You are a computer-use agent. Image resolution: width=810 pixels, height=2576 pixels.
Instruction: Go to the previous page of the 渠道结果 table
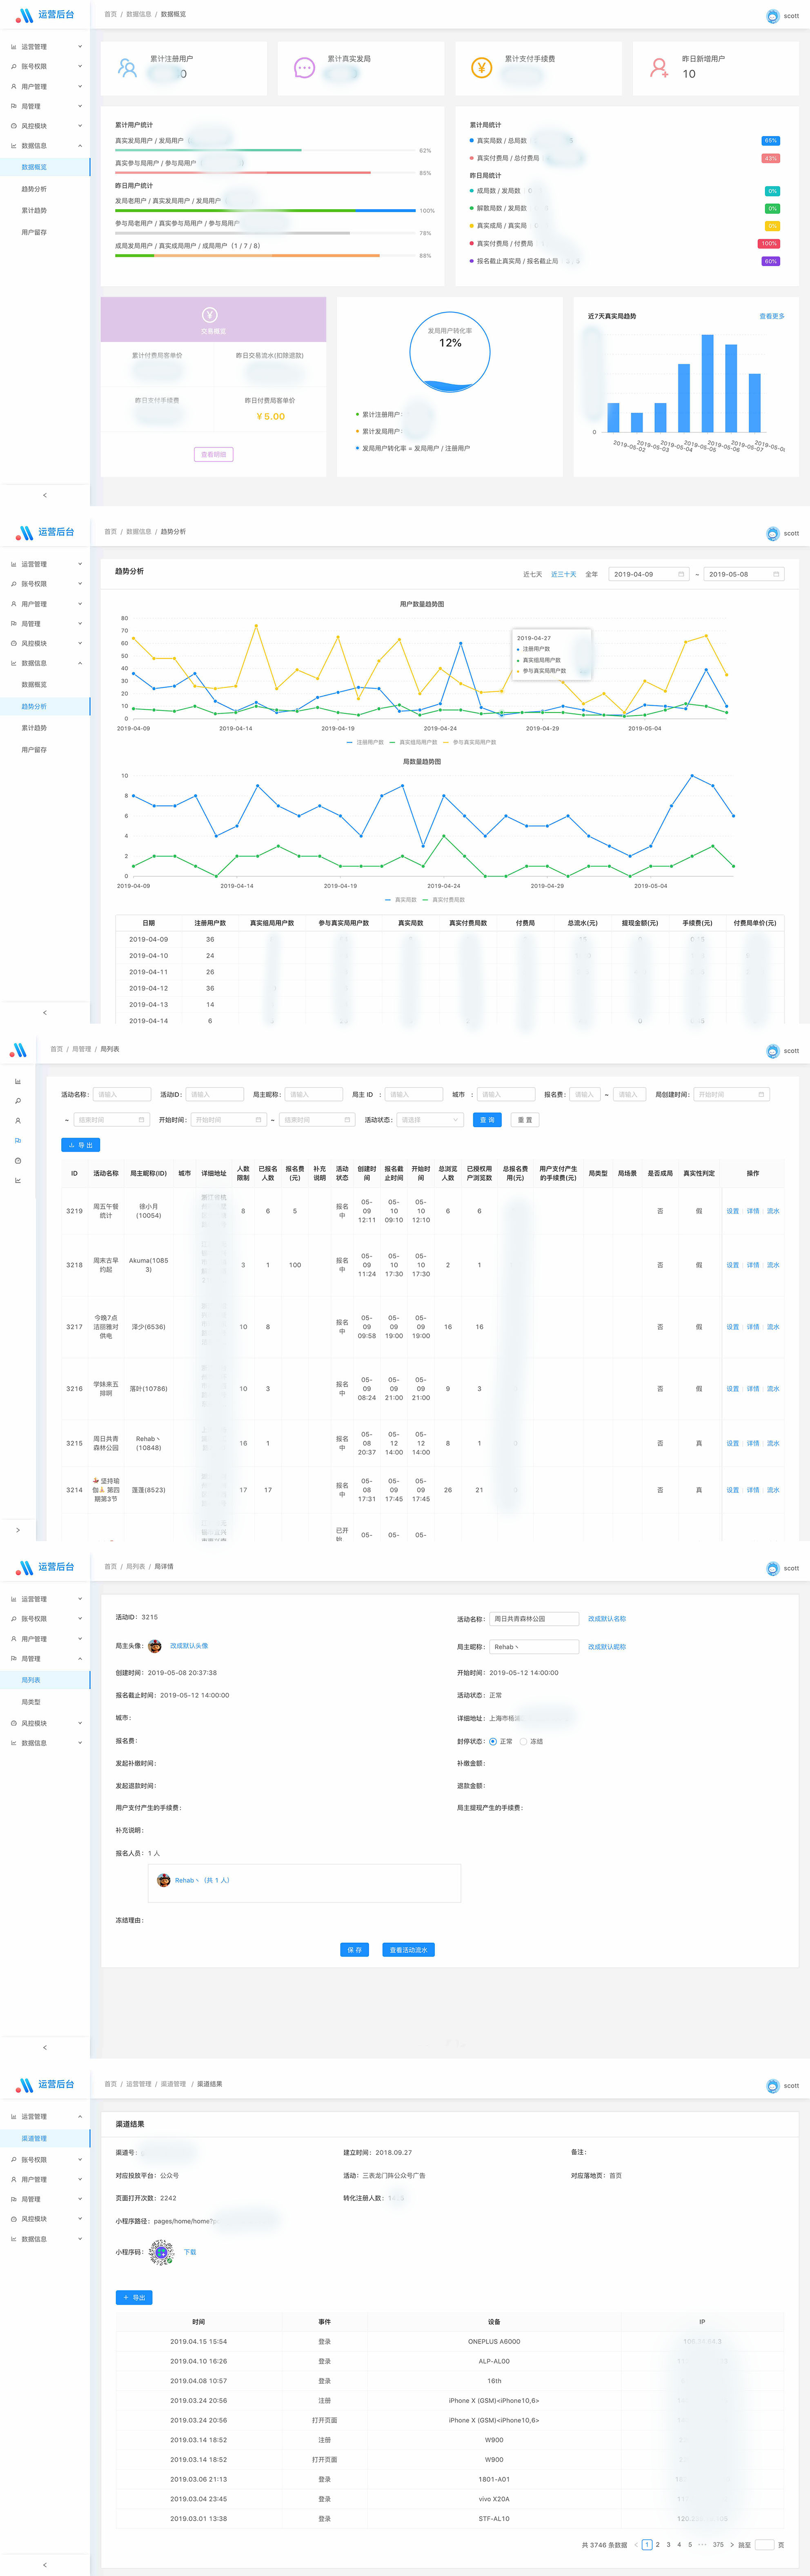point(636,2545)
